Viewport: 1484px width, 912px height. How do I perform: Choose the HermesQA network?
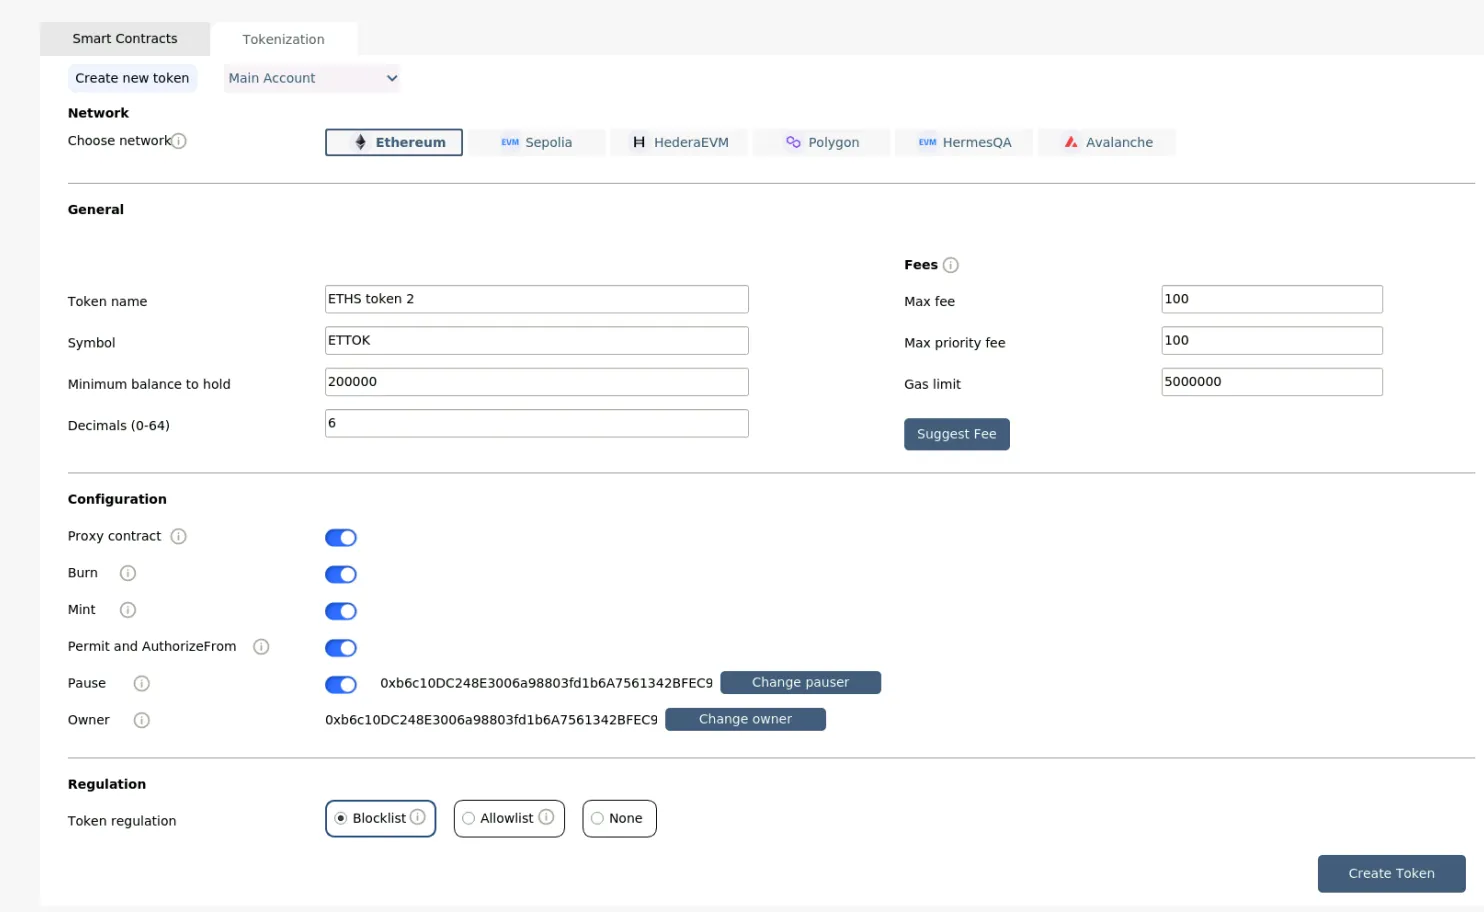[964, 142]
